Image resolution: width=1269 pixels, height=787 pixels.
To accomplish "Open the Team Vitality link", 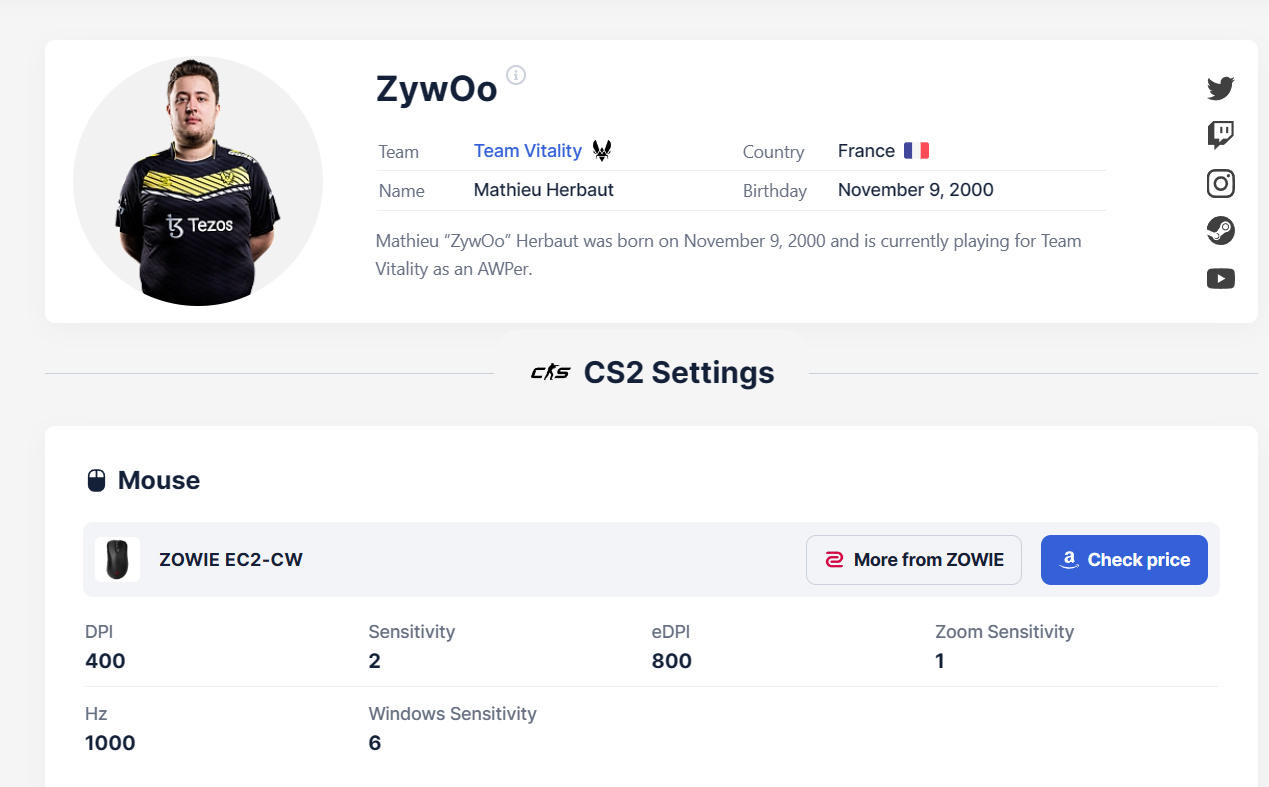I will click(x=527, y=151).
